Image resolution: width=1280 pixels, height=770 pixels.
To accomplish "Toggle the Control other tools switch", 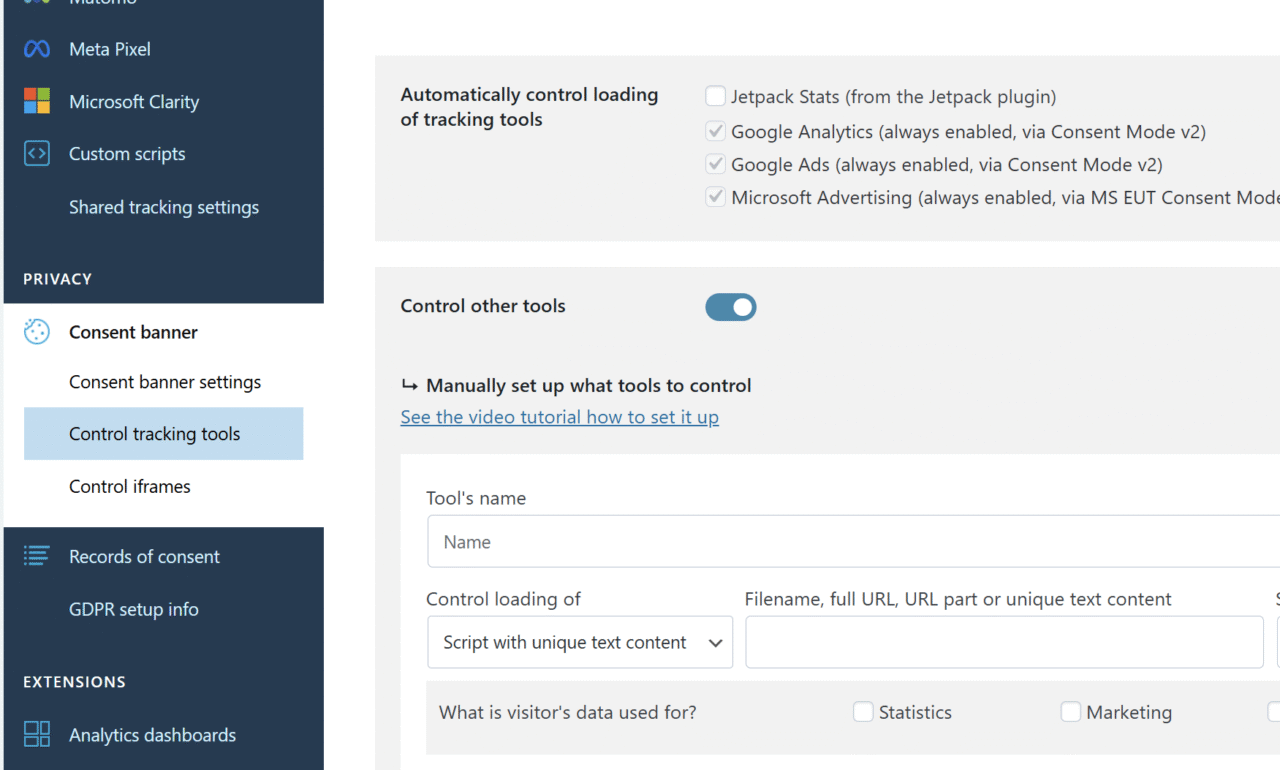I will 731,307.
